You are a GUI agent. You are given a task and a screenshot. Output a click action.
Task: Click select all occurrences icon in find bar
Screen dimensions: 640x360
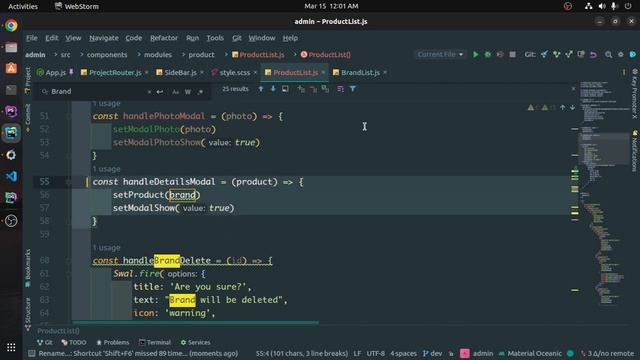325,89
